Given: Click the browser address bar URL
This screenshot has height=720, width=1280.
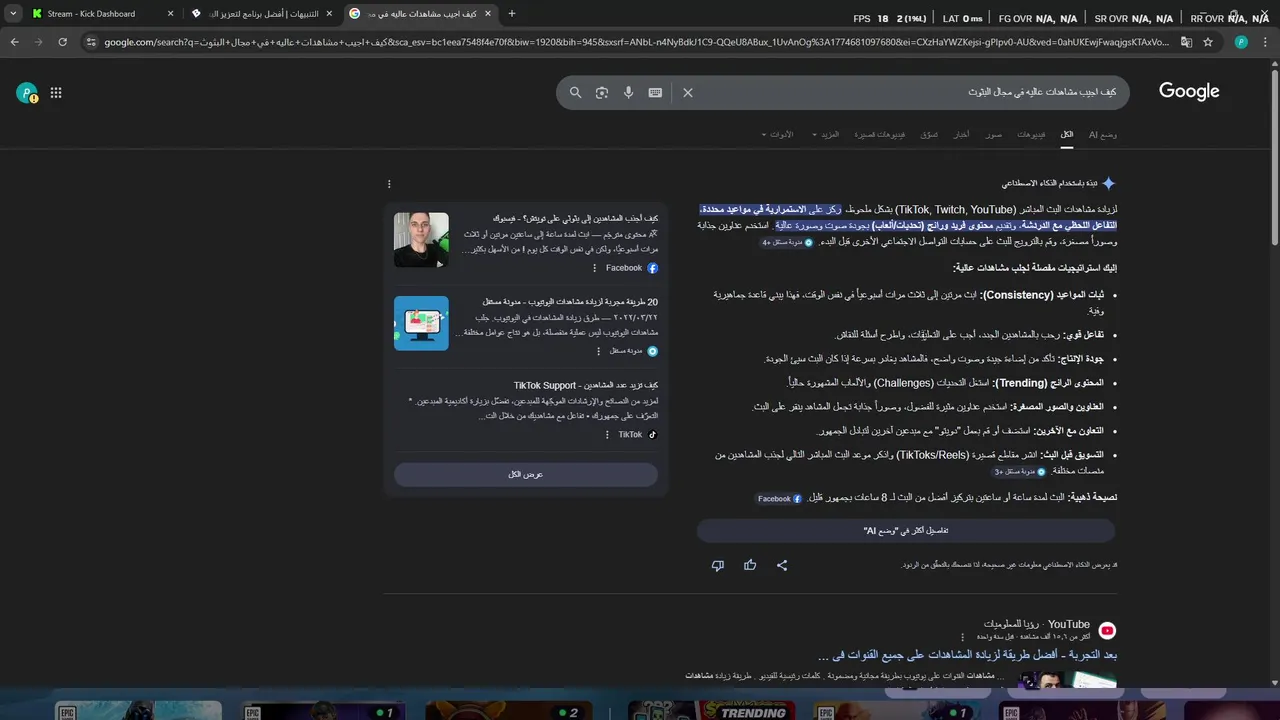Looking at the screenshot, I should pyautogui.click(x=635, y=42).
